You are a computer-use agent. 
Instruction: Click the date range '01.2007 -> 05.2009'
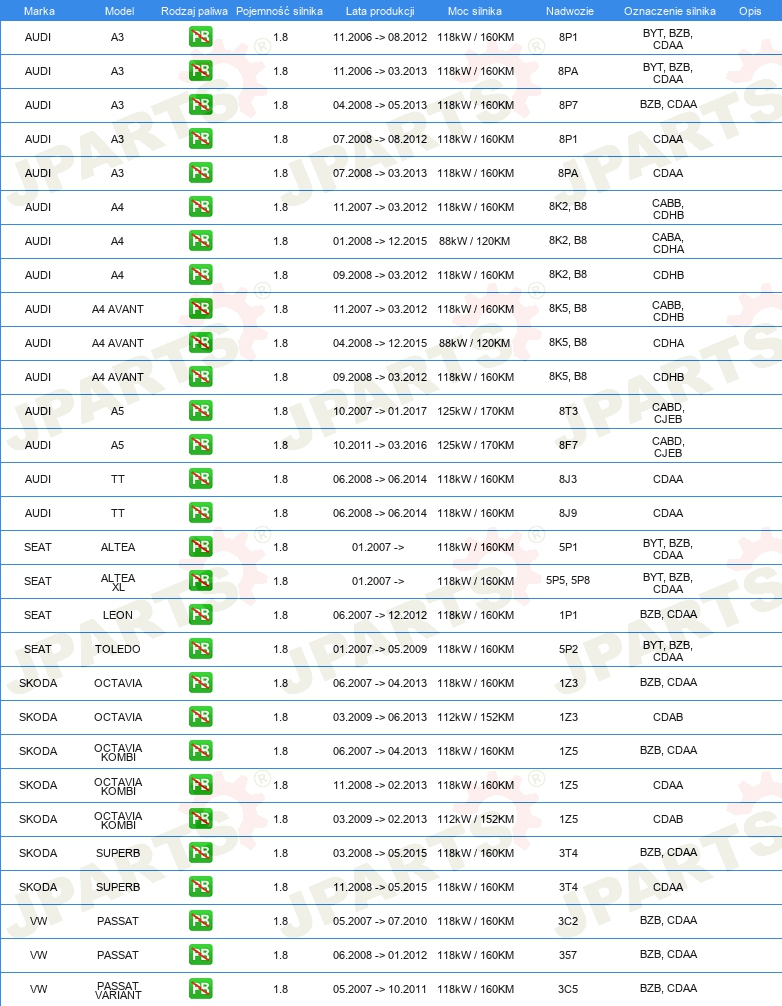tap(380, 649)
